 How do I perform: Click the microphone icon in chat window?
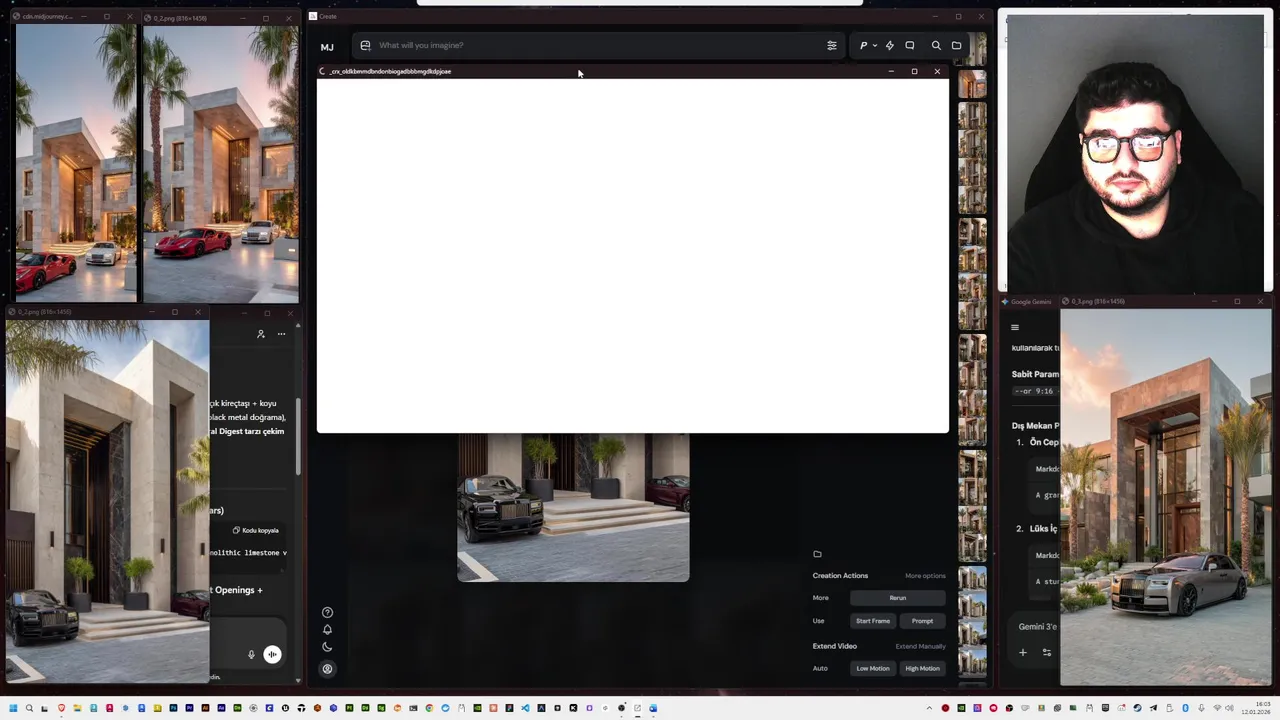pos(251,655)
